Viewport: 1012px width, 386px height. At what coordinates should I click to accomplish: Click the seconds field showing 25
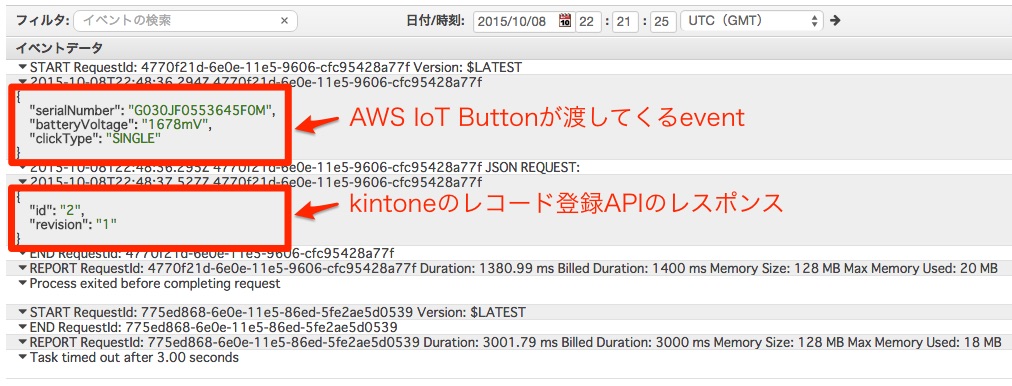(x=662, y=21)
